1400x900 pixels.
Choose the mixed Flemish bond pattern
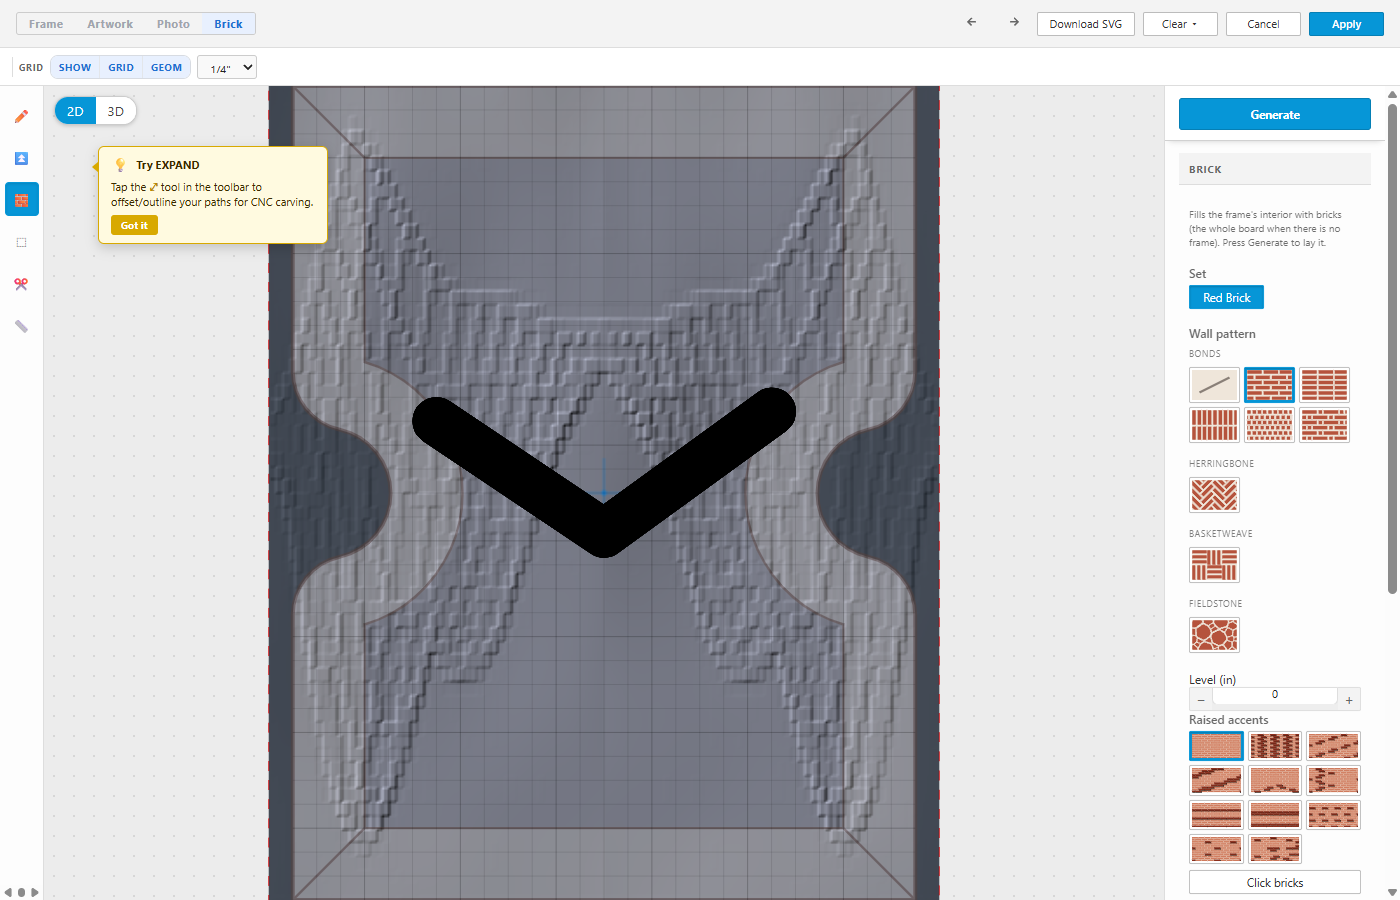[1324, 425]
